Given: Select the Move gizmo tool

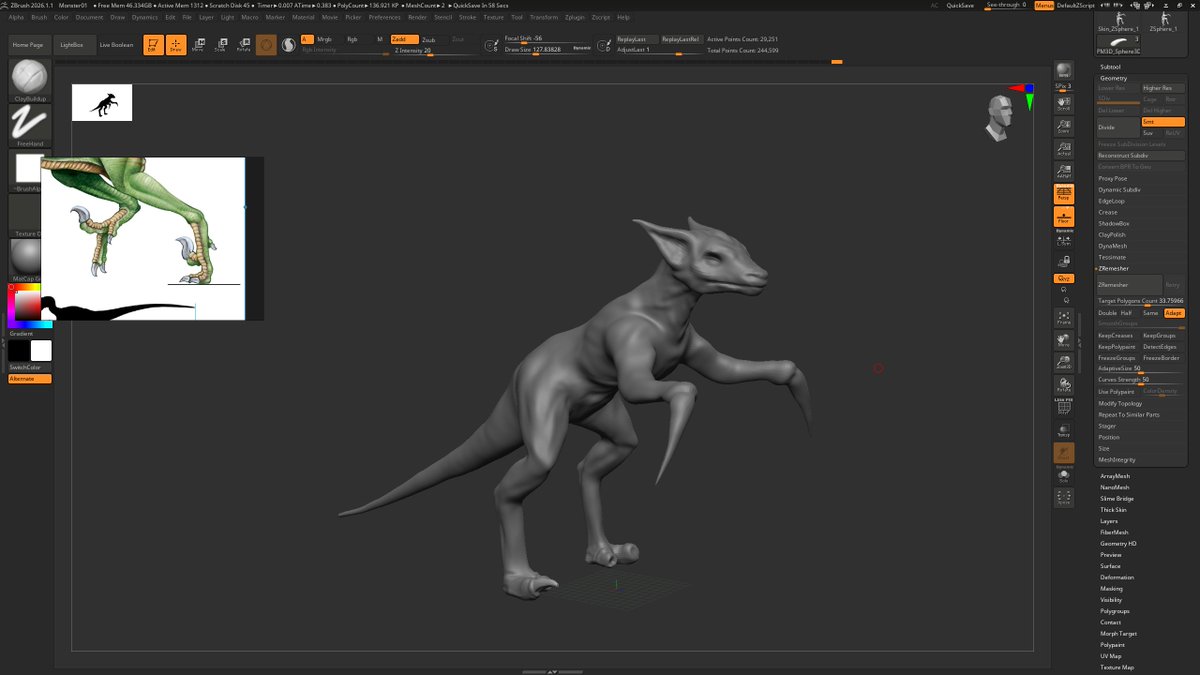Looking at the screenshot, I should [x=198, y=45].
